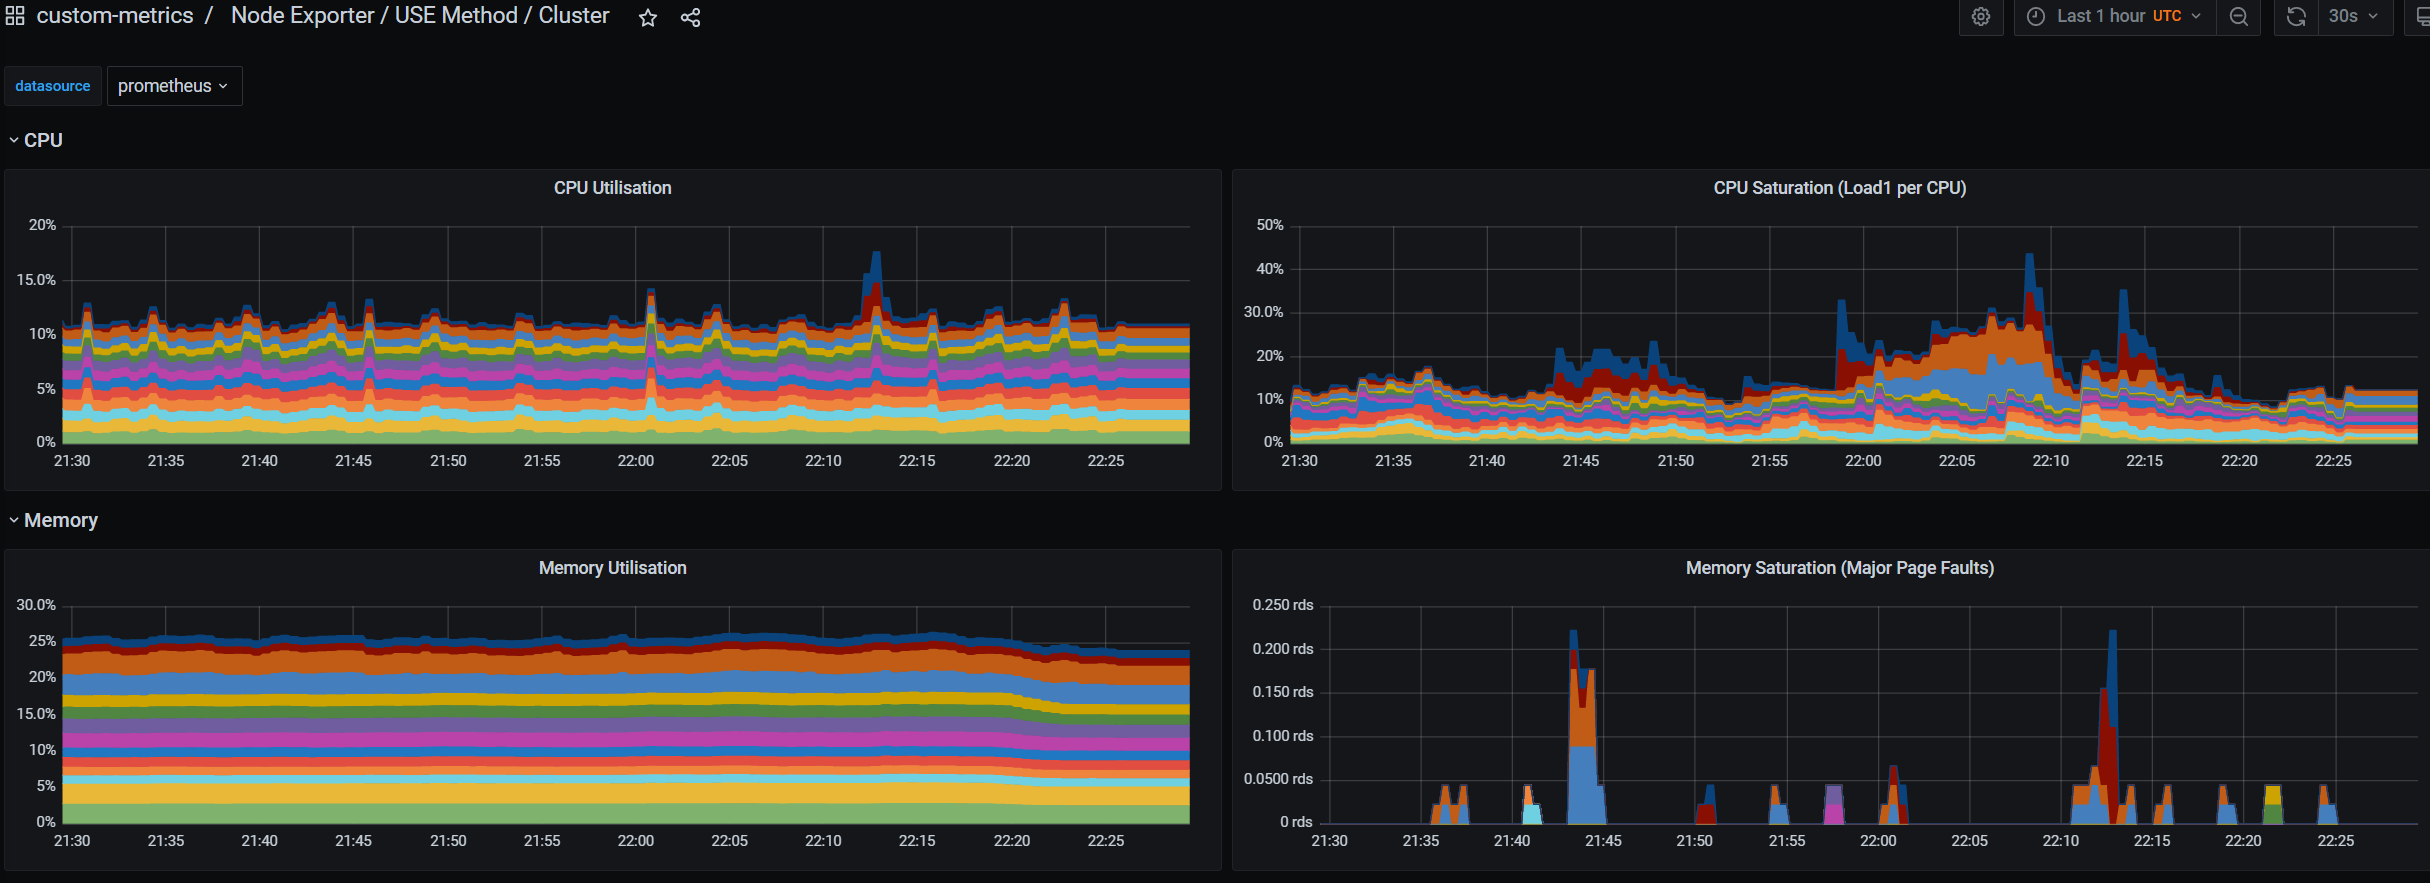
Task: Open the Memory Saturation (Major Page Faults) panel menu
Action: click(1840, 568)
